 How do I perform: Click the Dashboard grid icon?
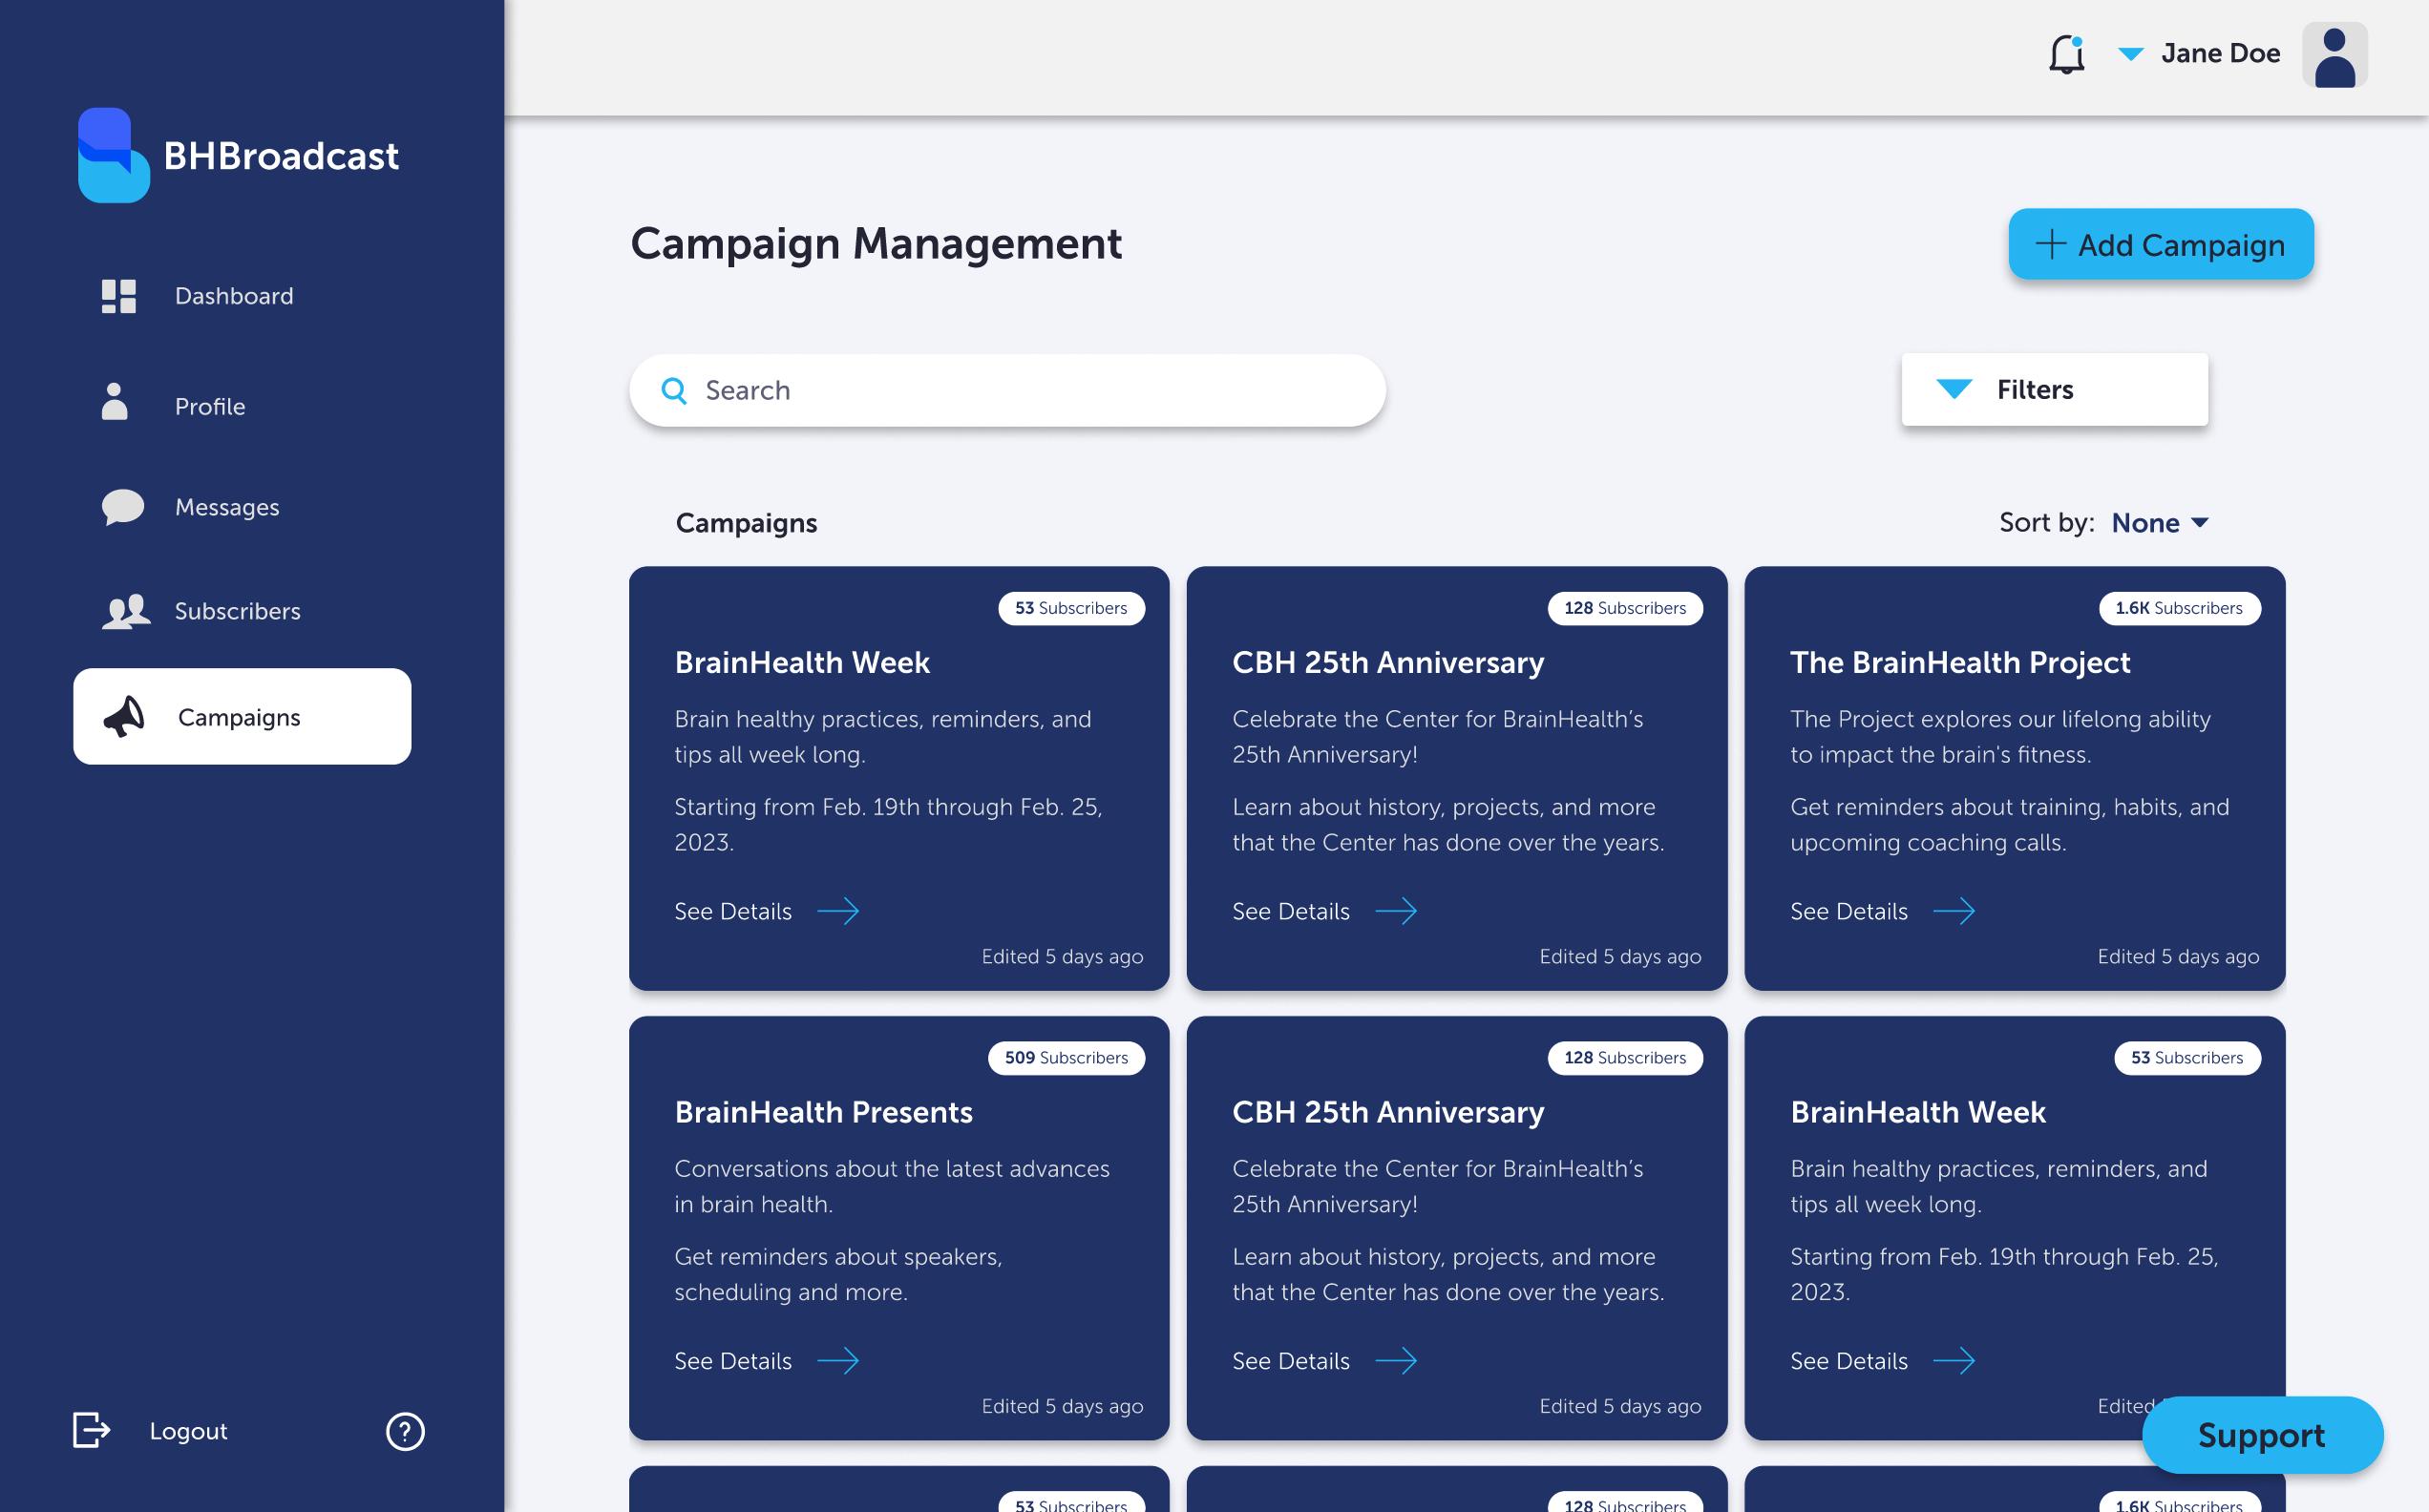[119, 296]
